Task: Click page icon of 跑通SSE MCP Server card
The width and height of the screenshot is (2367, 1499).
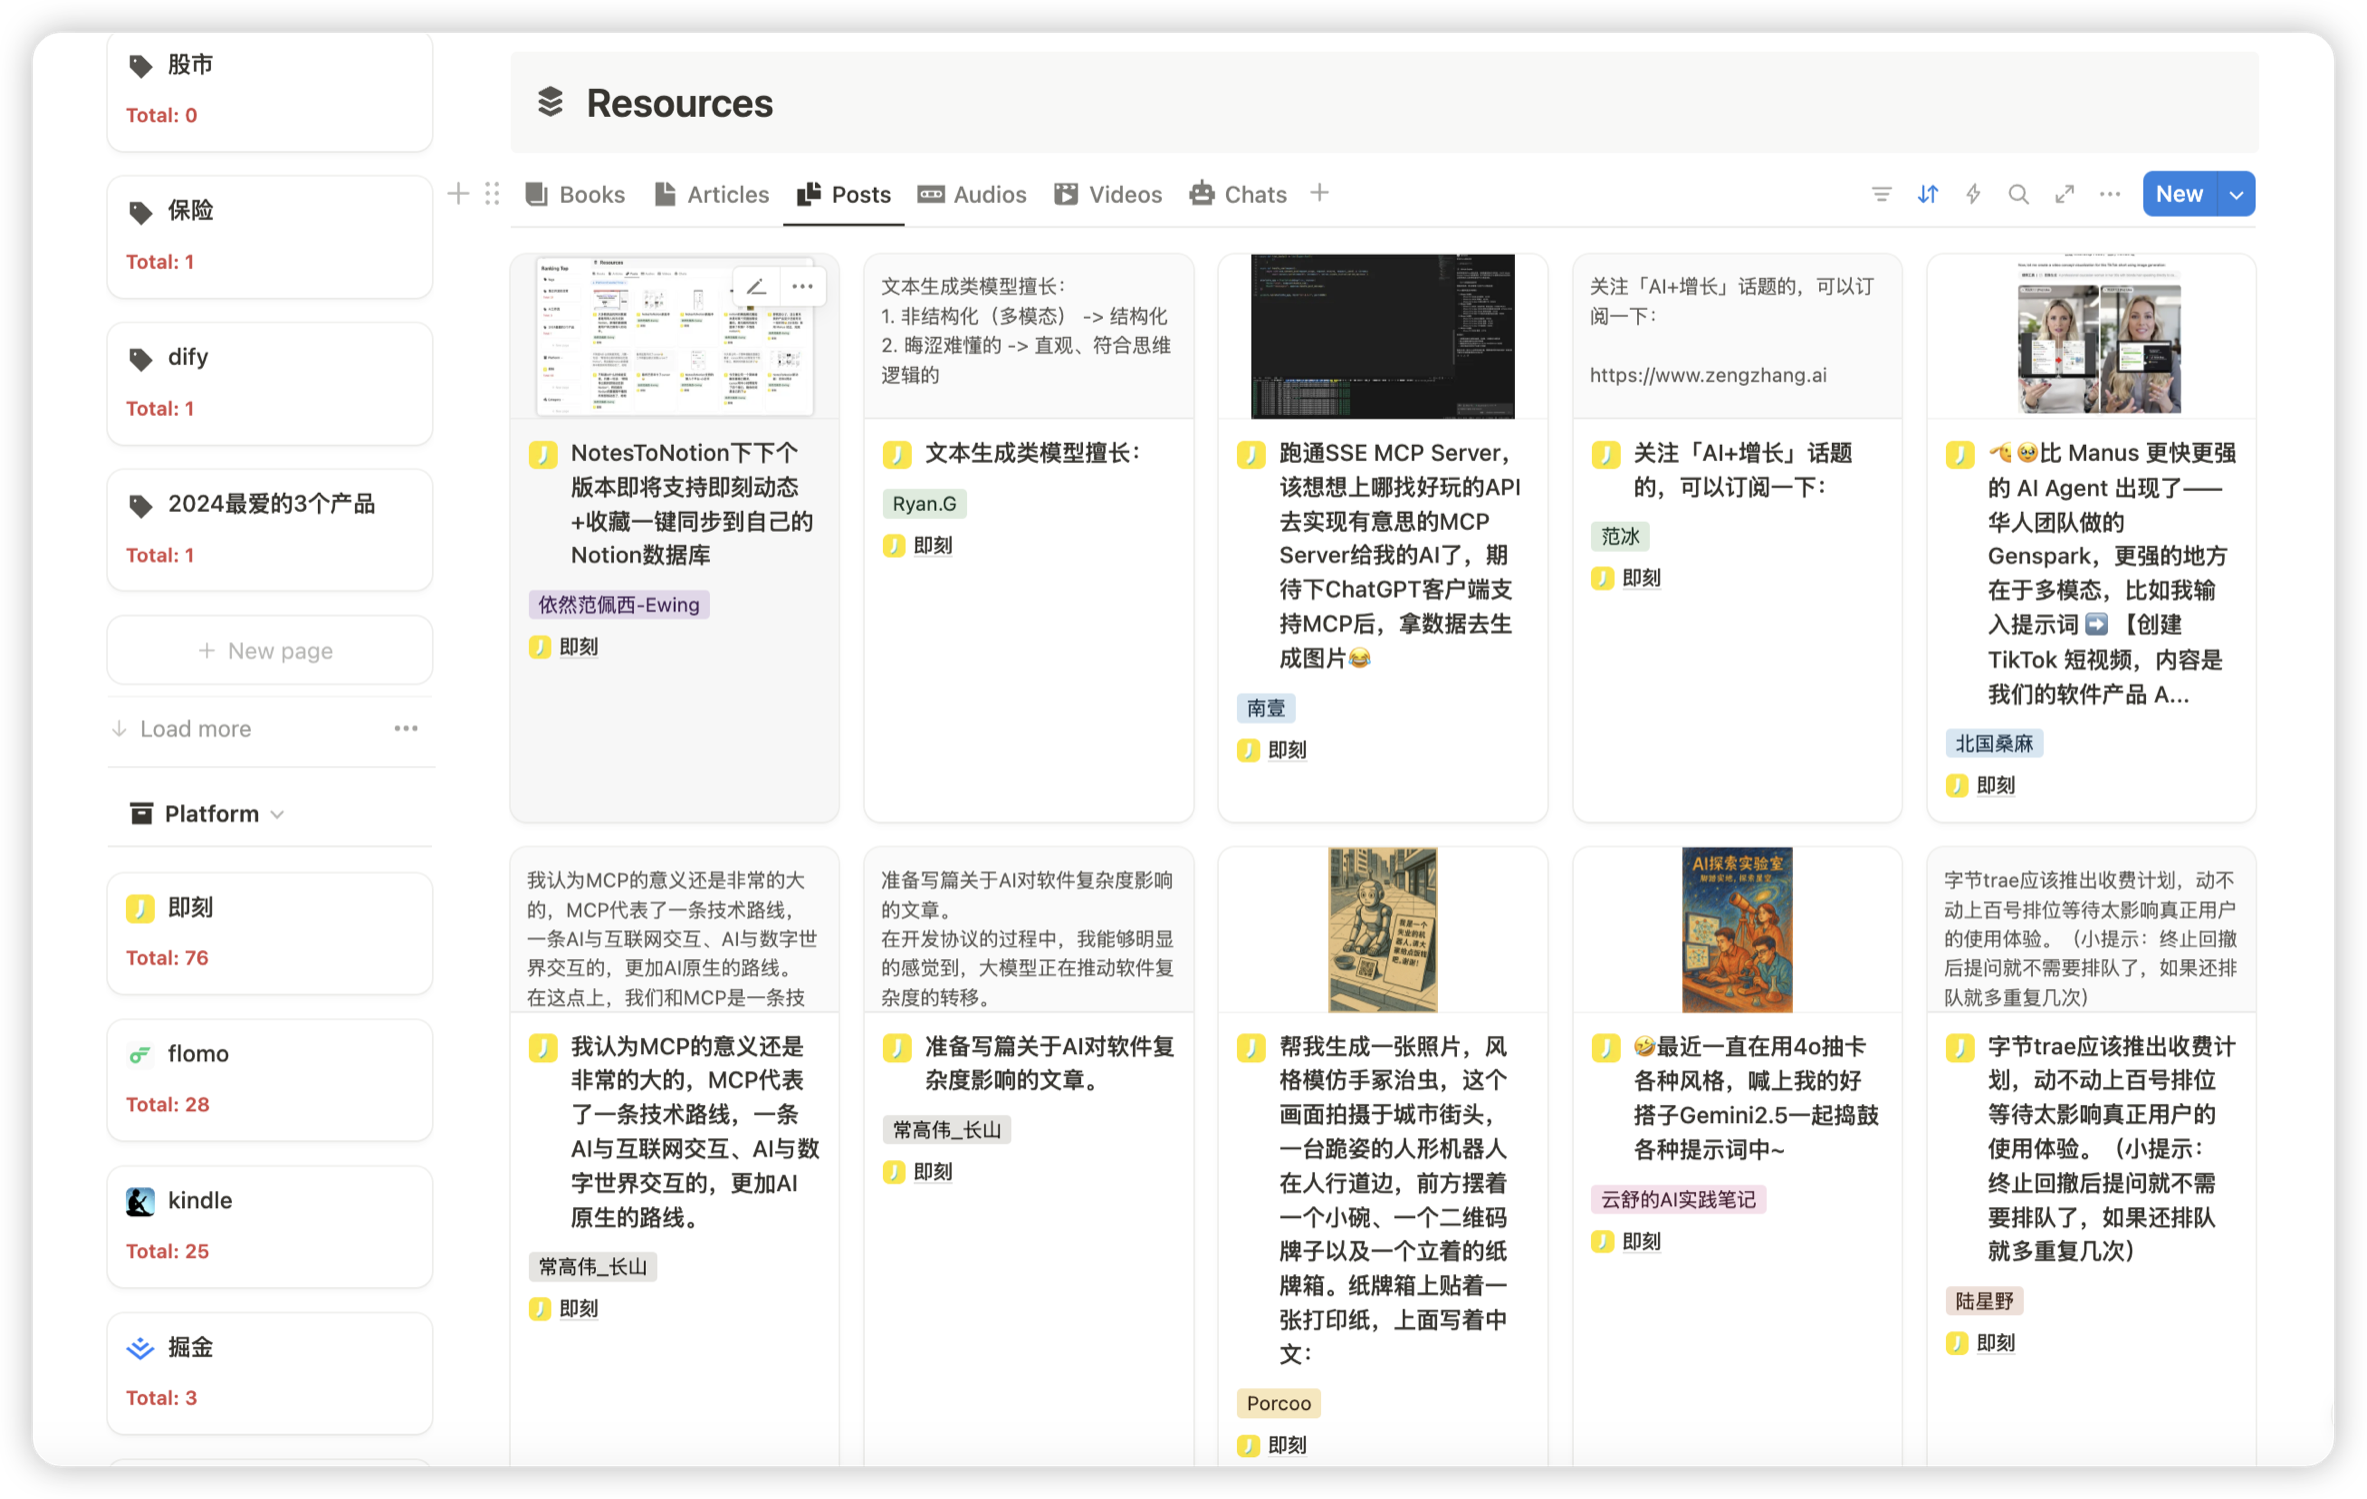Action: [x=1250, y=454]
